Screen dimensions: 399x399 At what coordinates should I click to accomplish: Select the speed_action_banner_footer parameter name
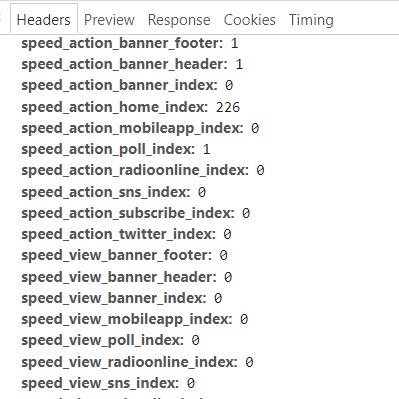122,43
